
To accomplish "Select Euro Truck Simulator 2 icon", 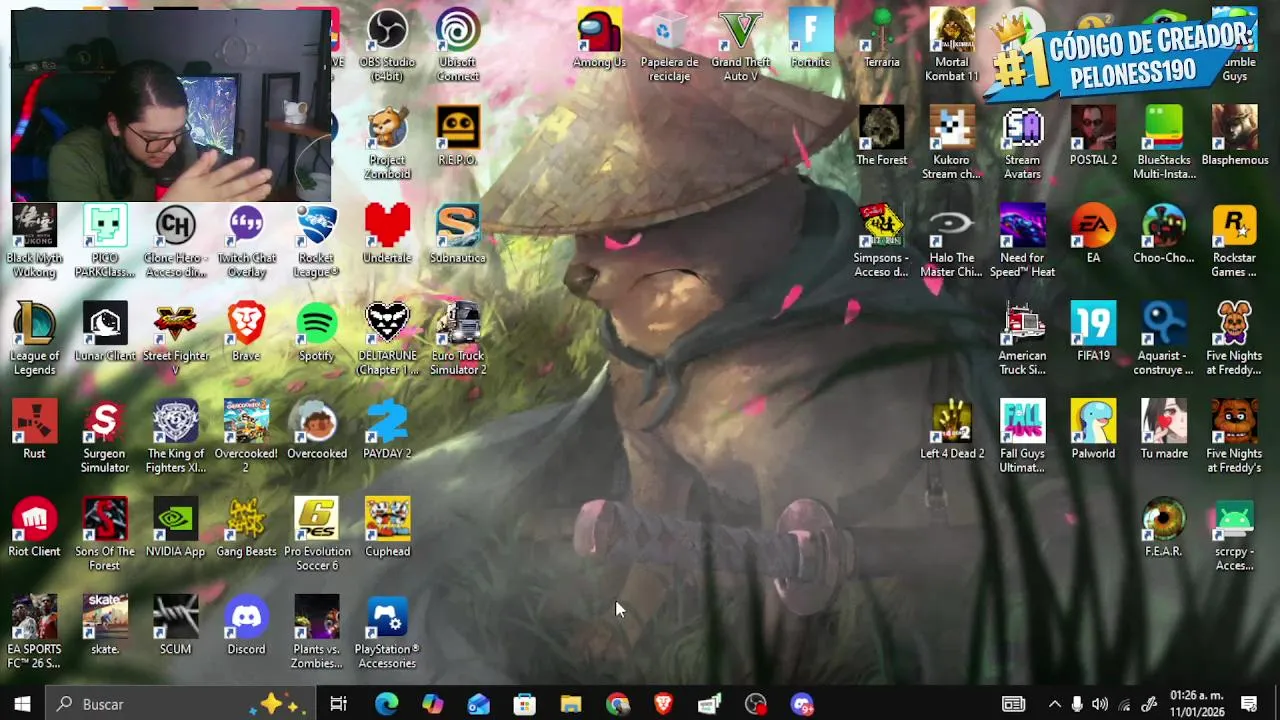I will (458, 324).
